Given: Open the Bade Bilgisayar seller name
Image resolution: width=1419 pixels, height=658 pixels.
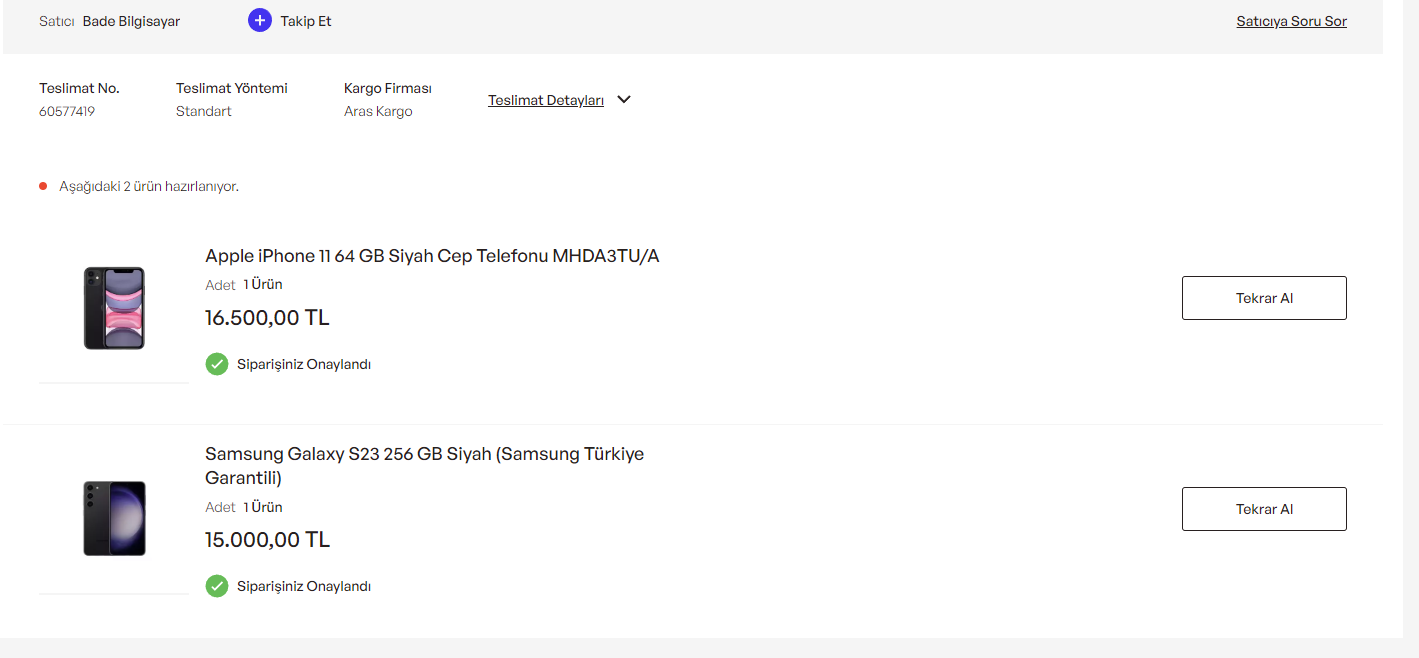Looking at the screenshot, I should coord(131,21).
